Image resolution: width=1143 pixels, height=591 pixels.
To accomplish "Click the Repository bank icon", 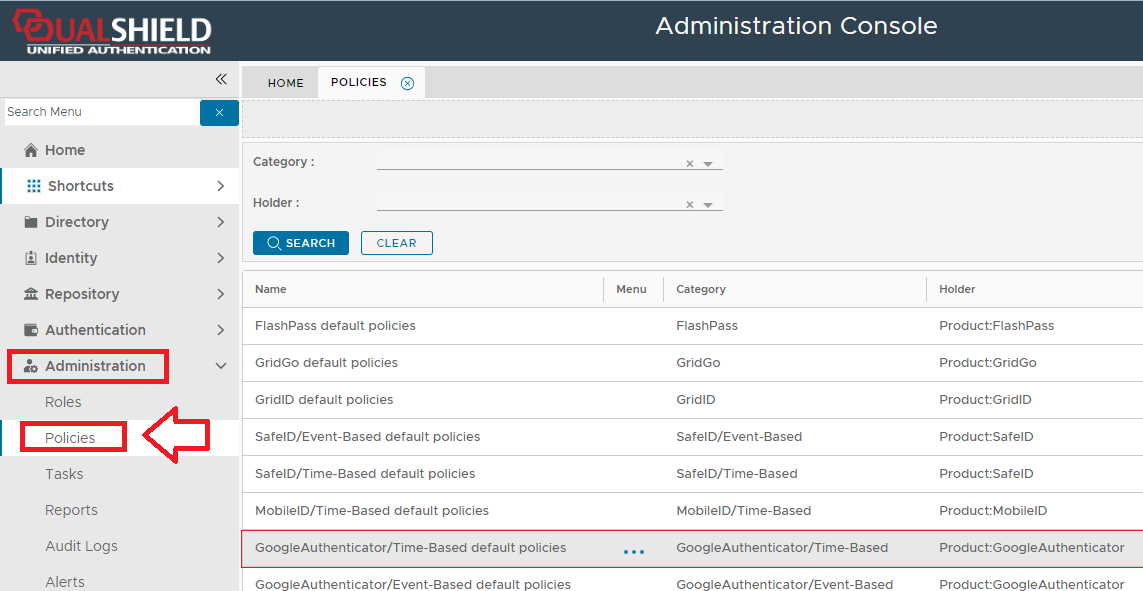I will click(x=30, y=294).
